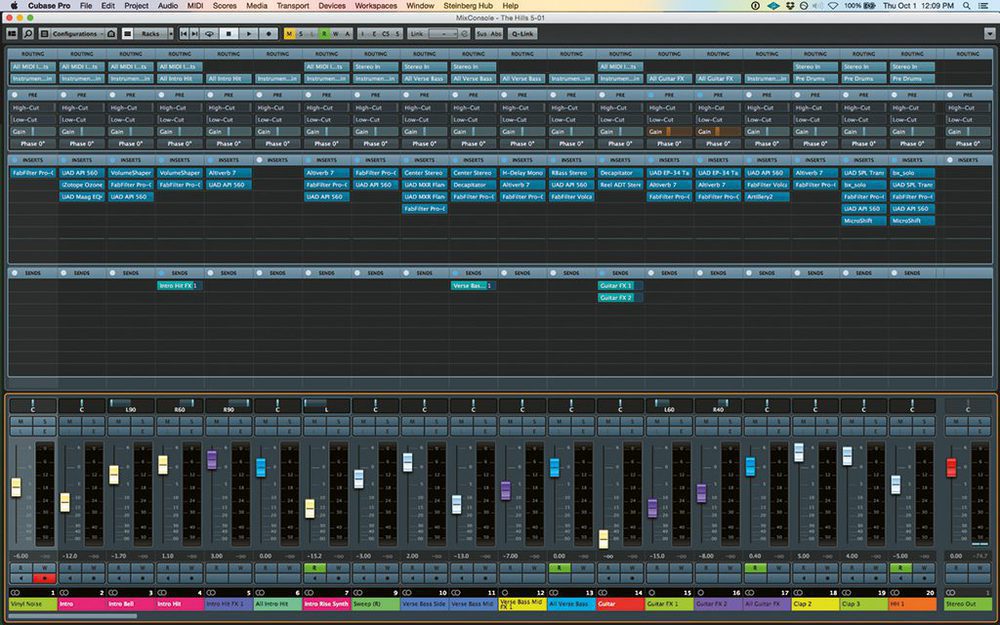Open the Audio menu

[x=168, y=6]
